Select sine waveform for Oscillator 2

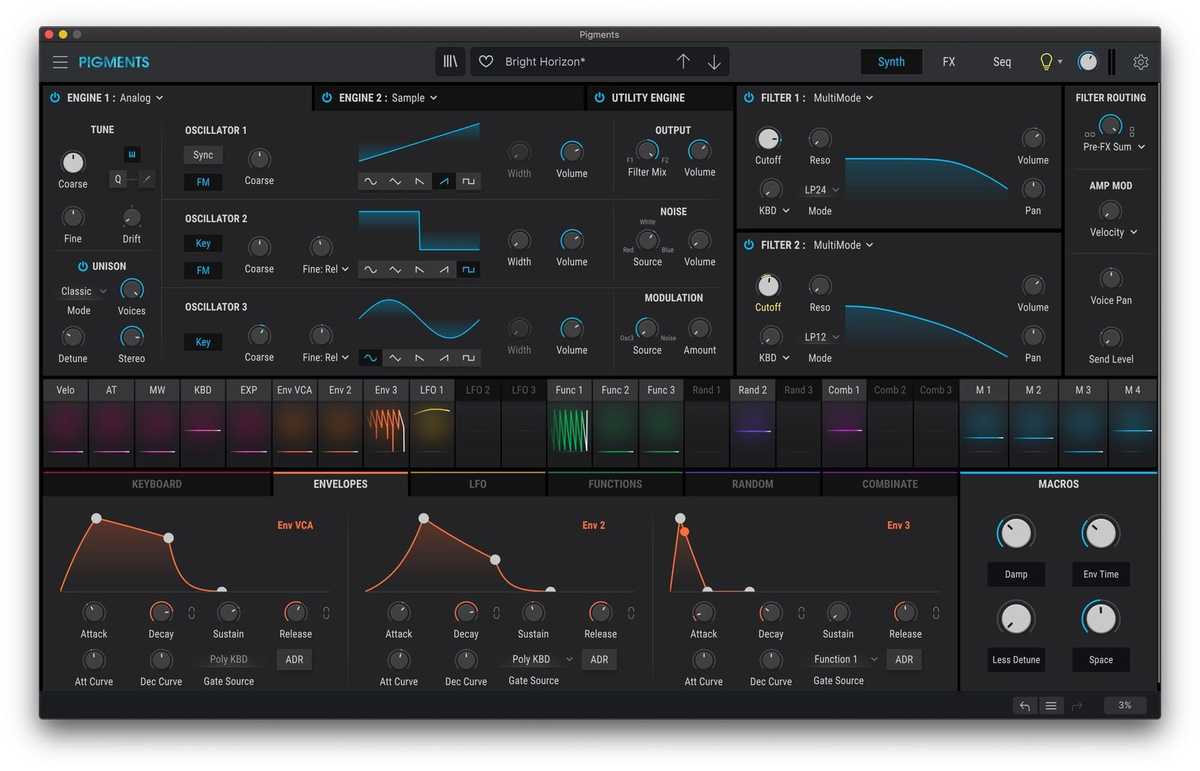[x=371, y=270]
